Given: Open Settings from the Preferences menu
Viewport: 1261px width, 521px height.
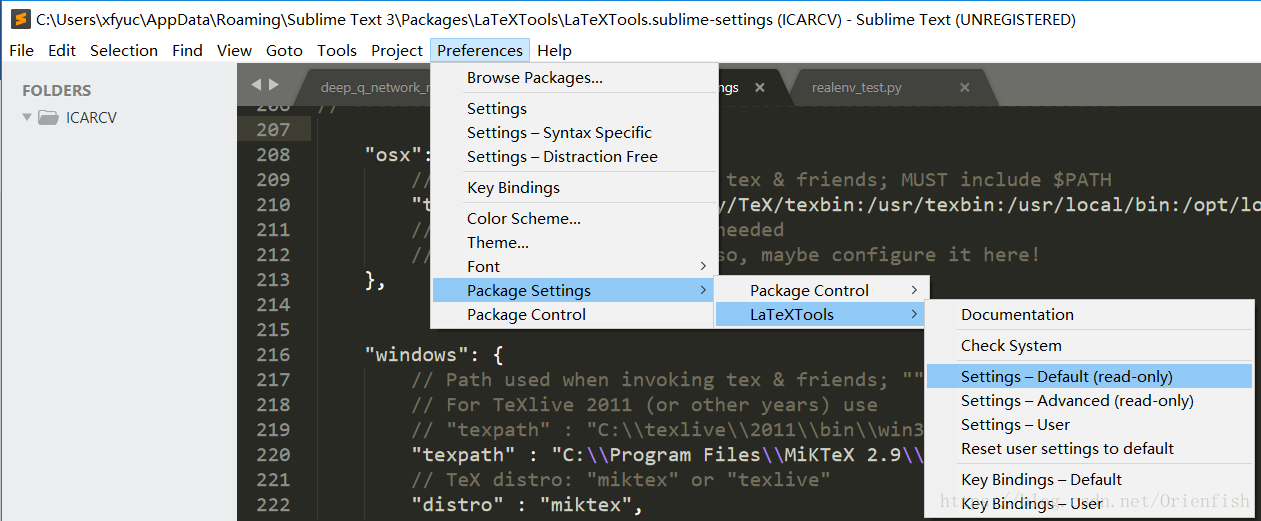Looking at the screenshot, I should point(574,108).
